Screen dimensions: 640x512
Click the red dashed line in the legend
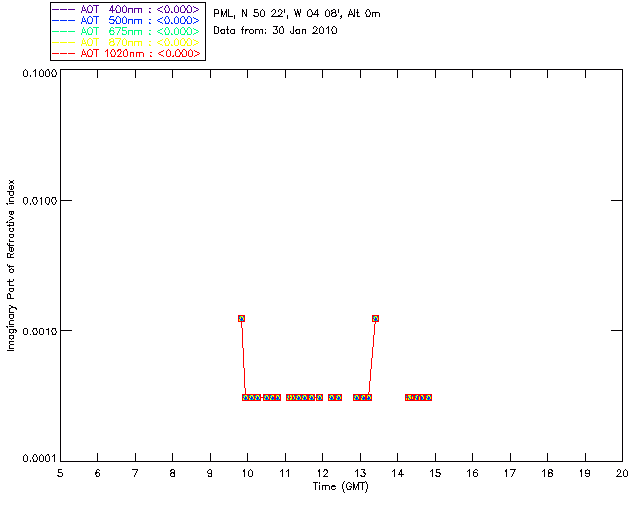(x=64, y=53)
